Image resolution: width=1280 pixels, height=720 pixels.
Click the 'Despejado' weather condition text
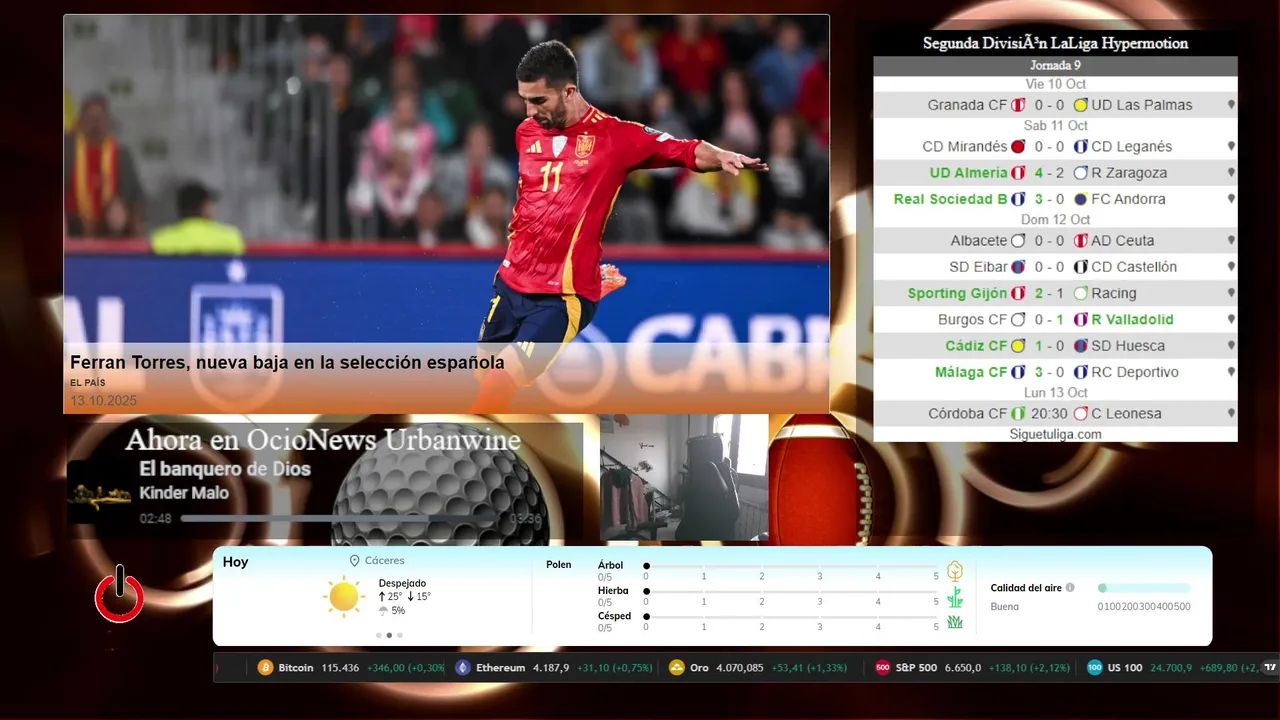pos(402,583)
